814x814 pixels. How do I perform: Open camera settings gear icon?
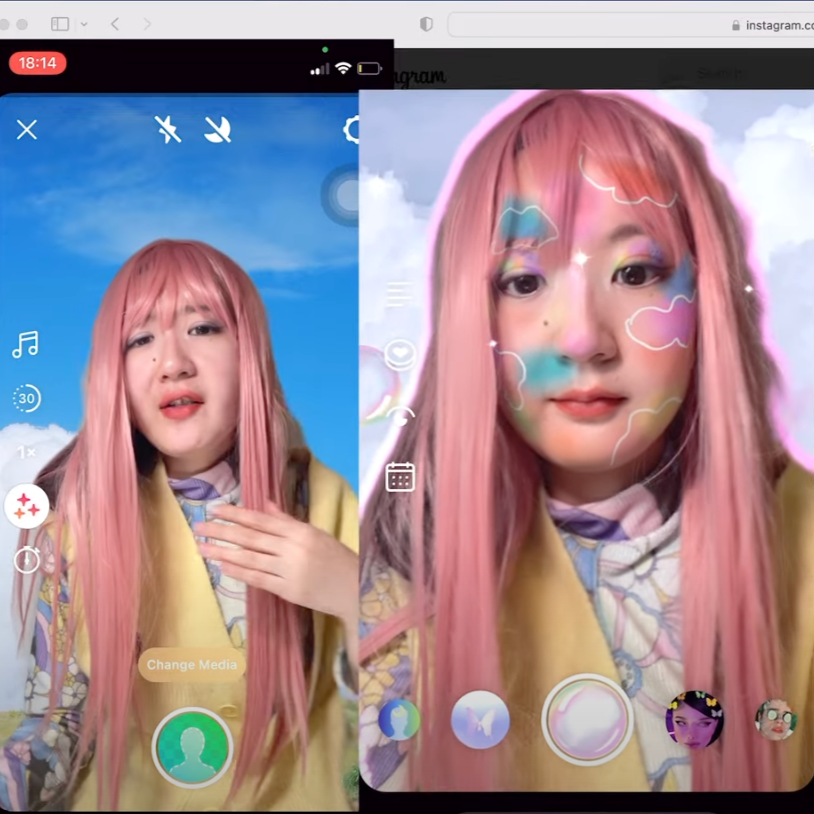352,130
